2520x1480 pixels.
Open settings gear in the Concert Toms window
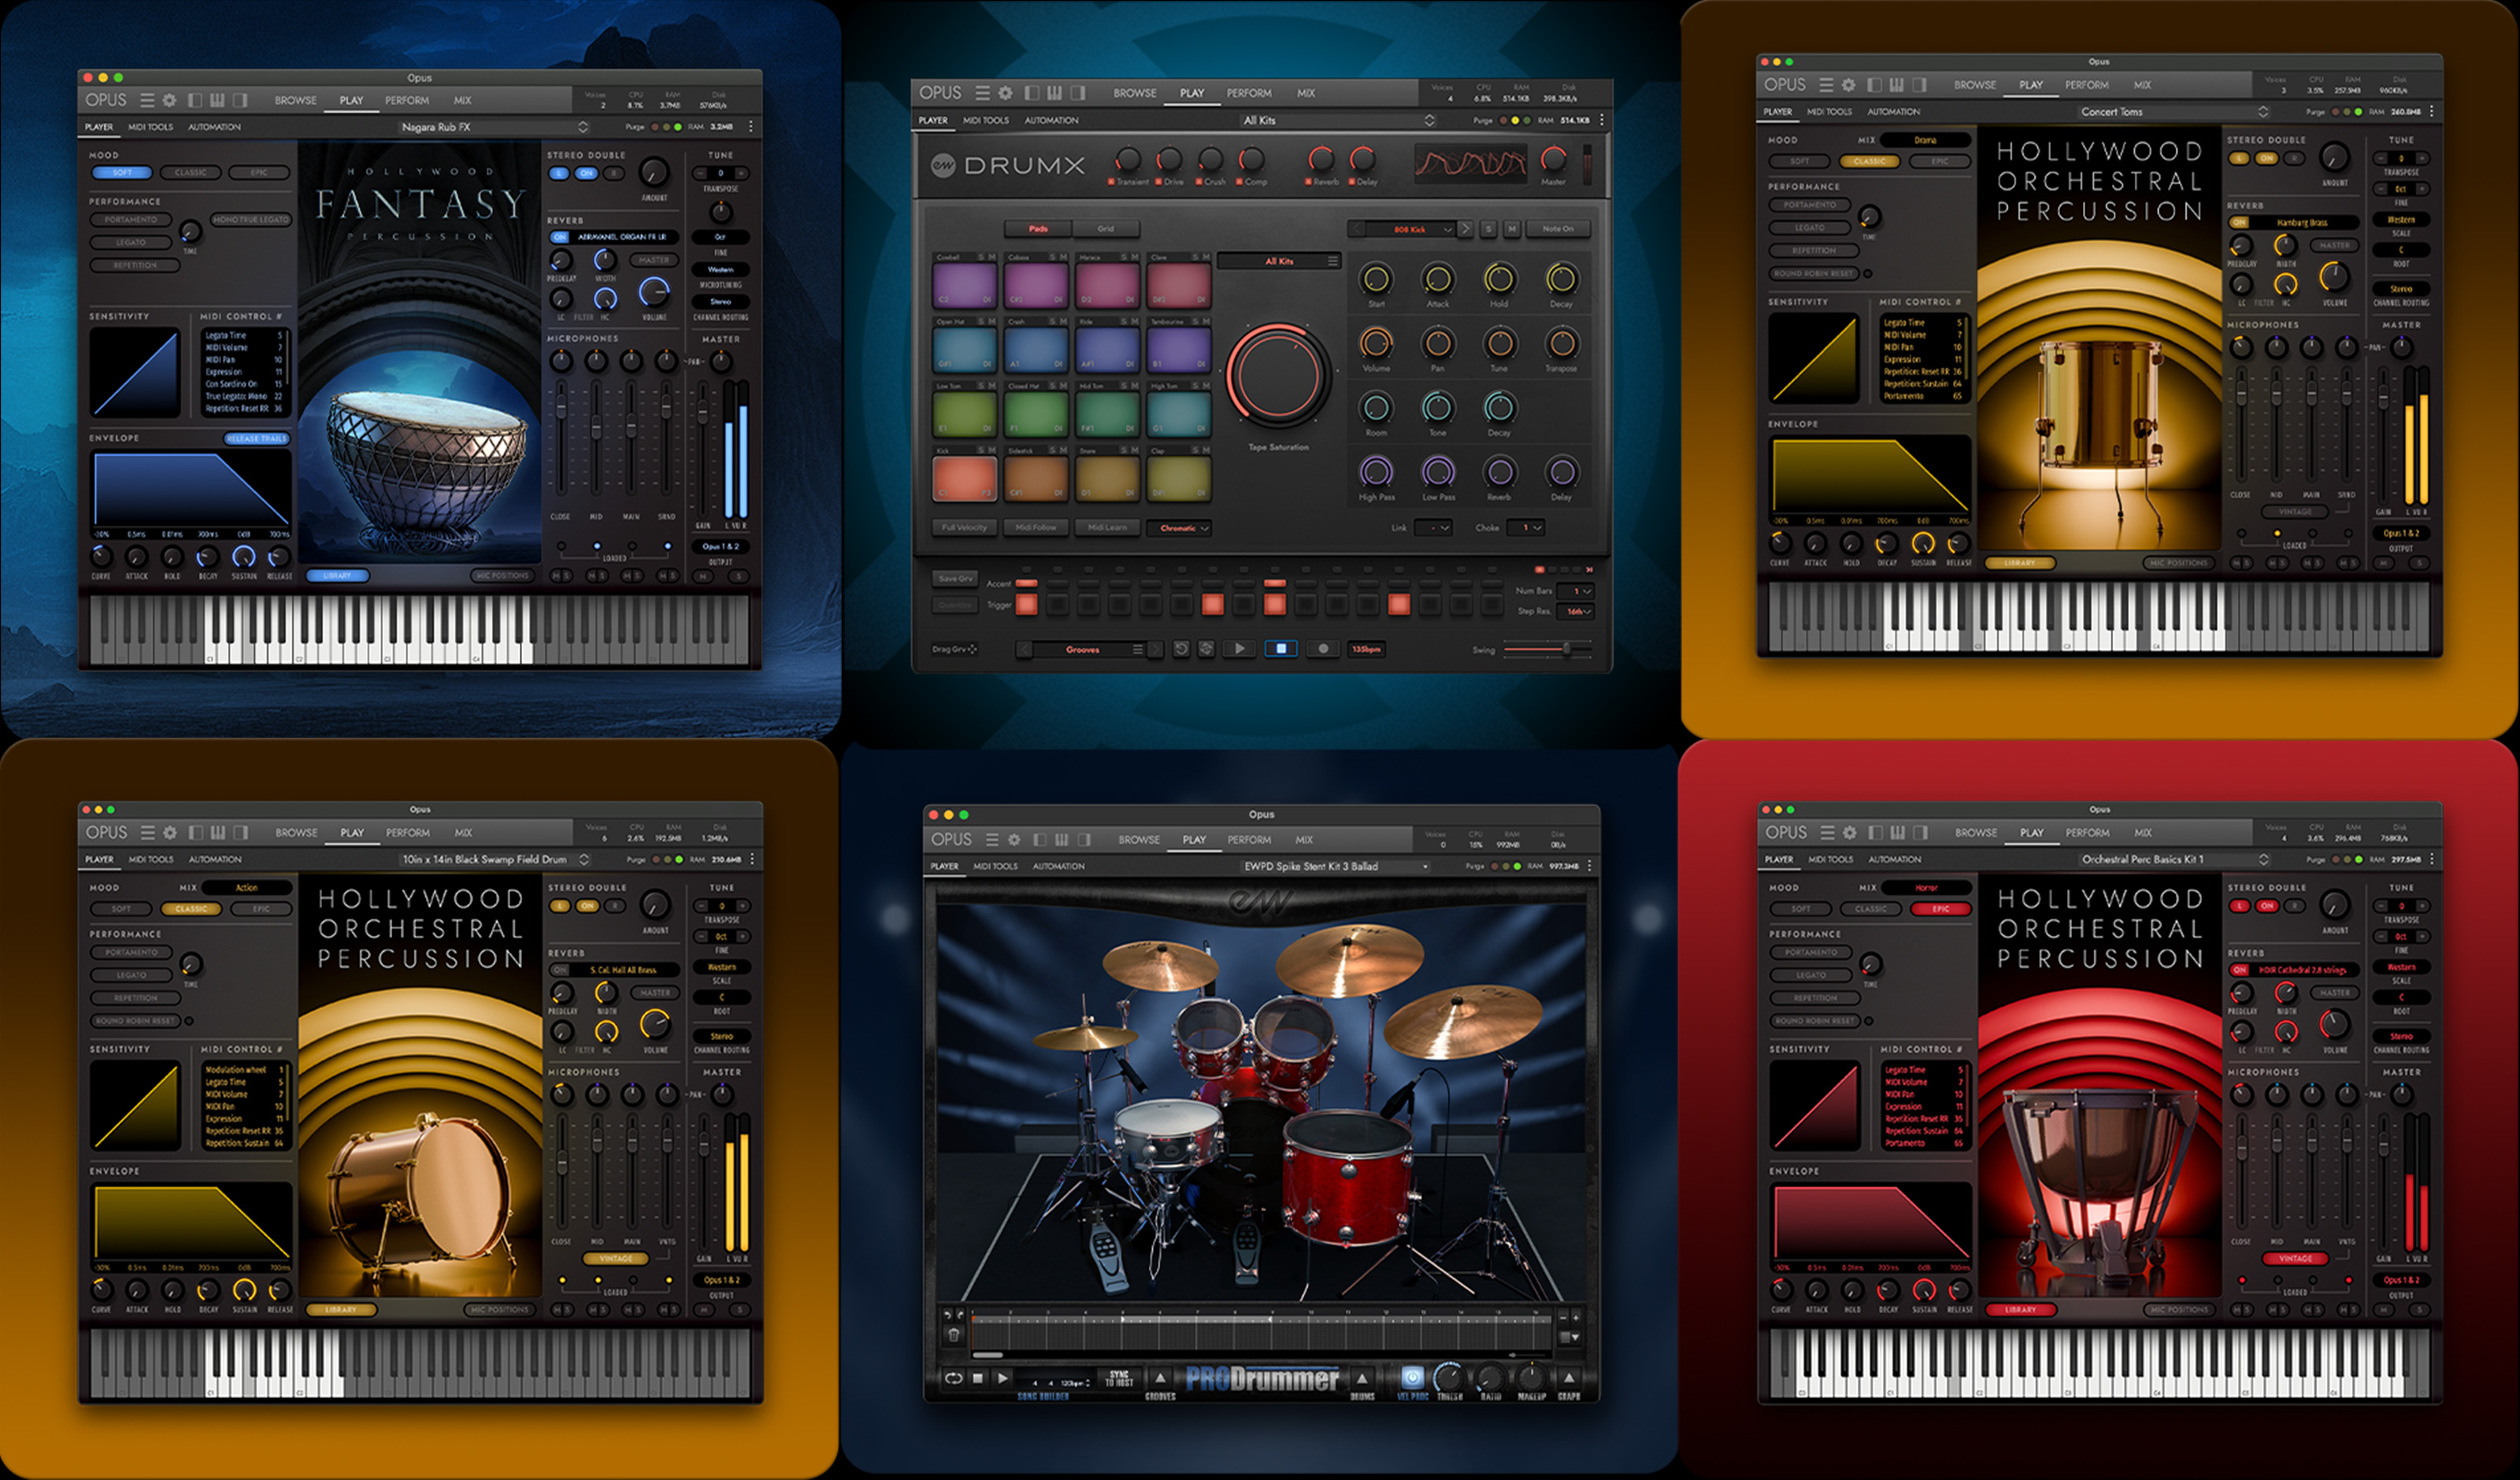click(1848, 85)
